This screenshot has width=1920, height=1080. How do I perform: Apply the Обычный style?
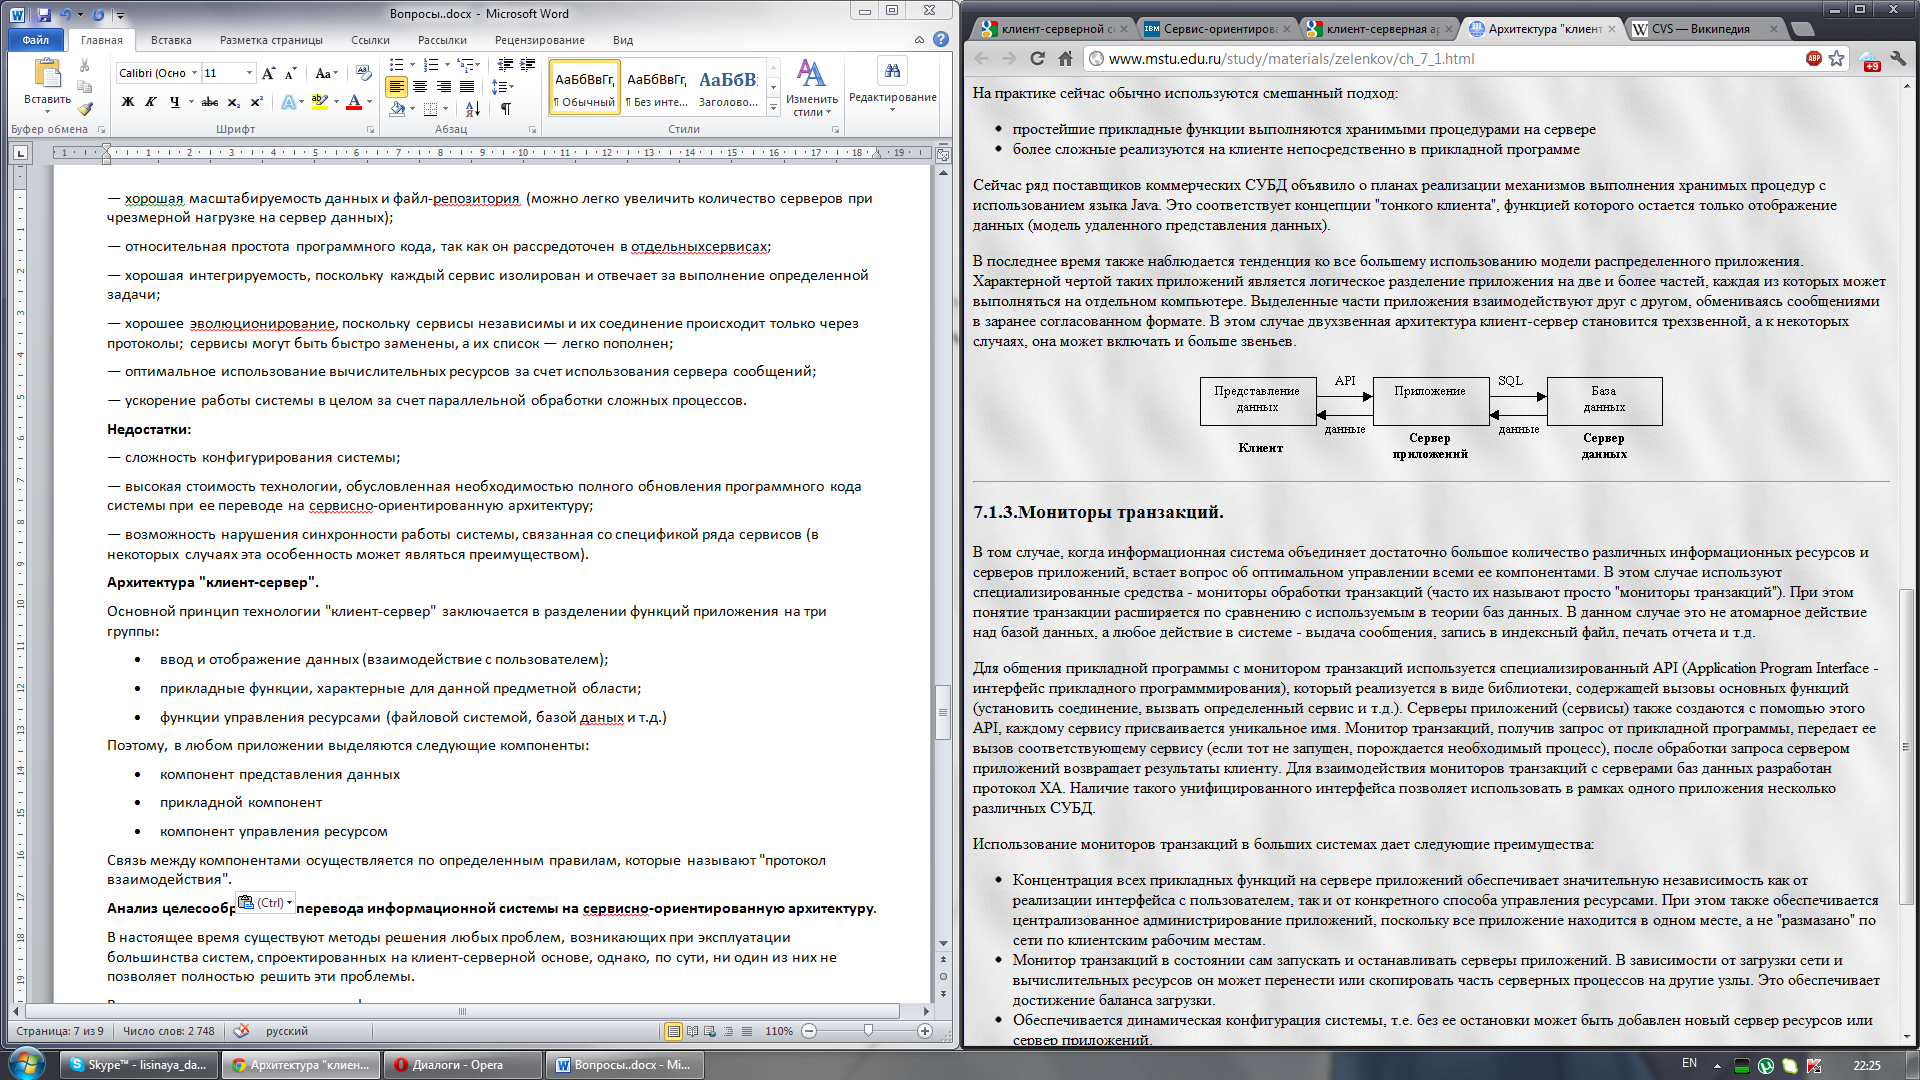point(585,88)
